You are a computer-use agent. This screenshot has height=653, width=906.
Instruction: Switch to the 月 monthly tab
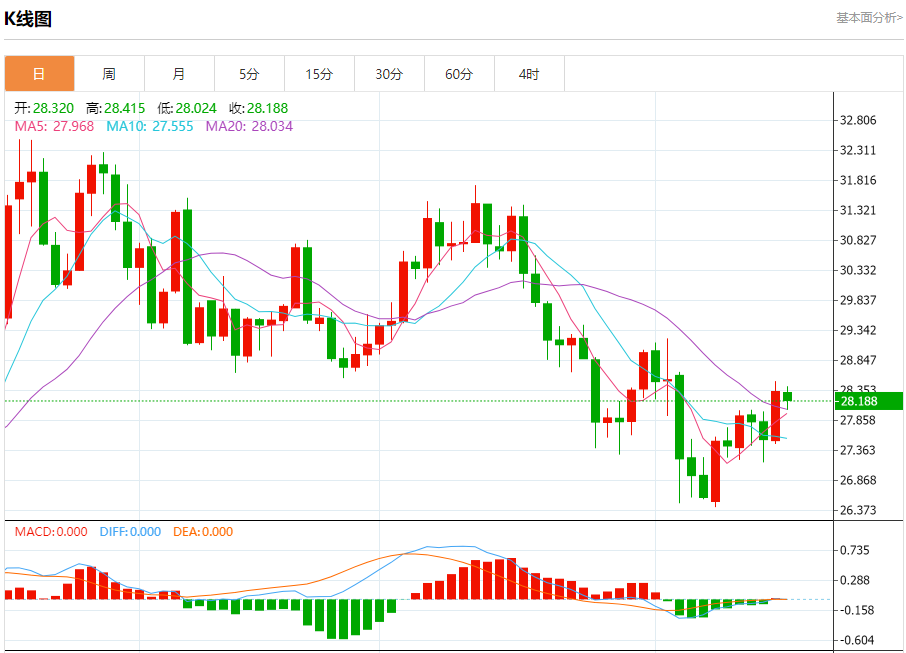(x=179, y=74)
